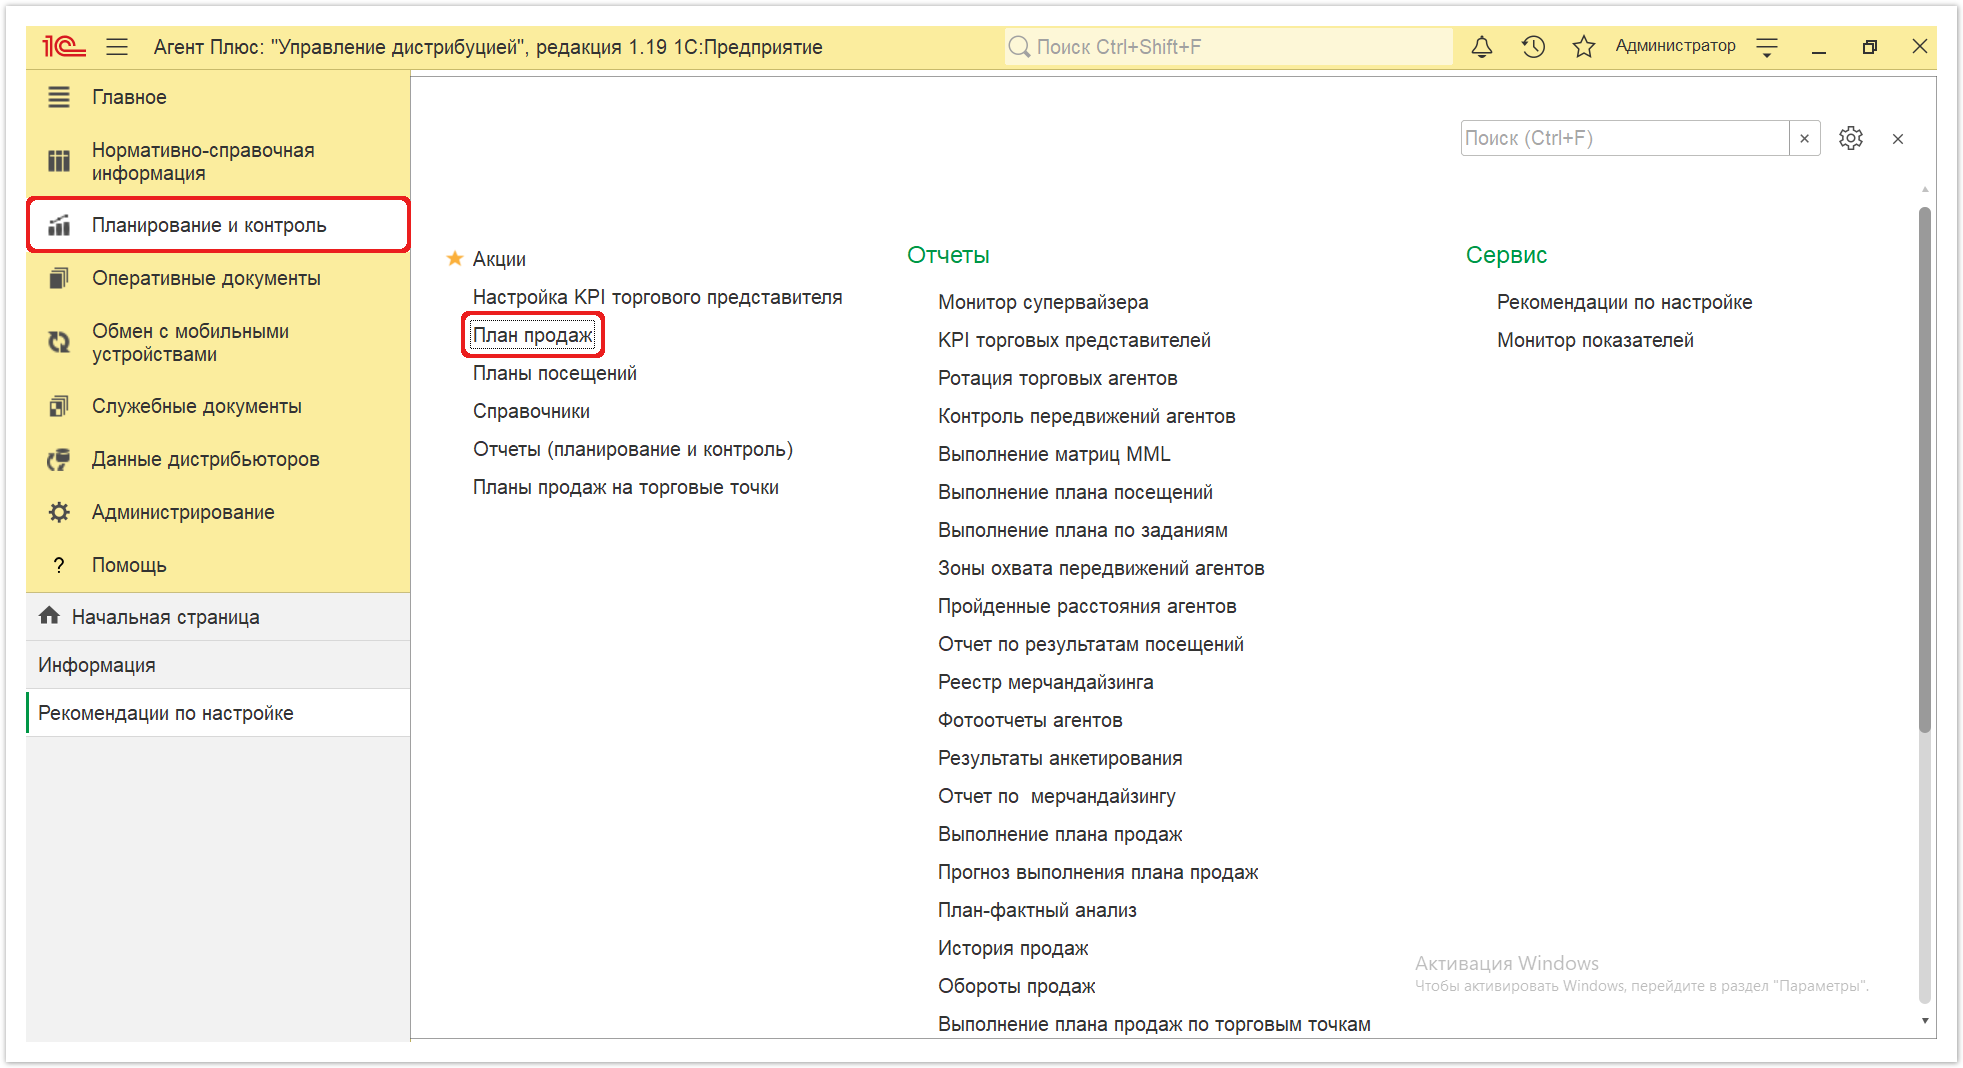Open Фотоотчеты агентов report
This screenshot has width=1963, height=1068.
(1030, 720)
